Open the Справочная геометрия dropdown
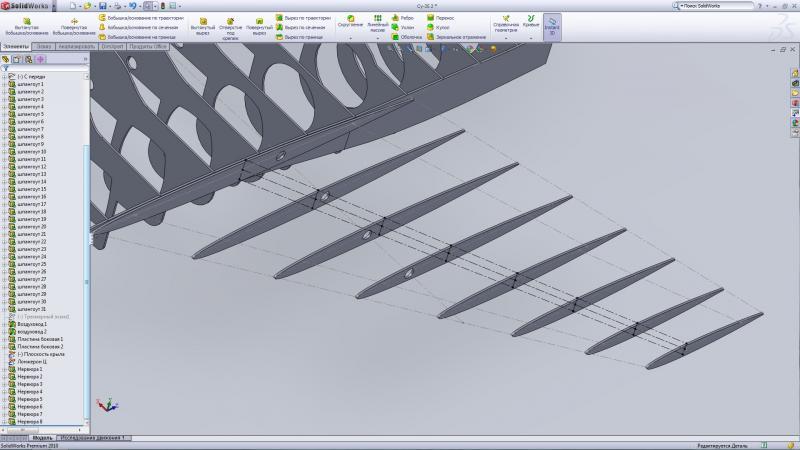The image size is (800, 450). click(506, 37)
